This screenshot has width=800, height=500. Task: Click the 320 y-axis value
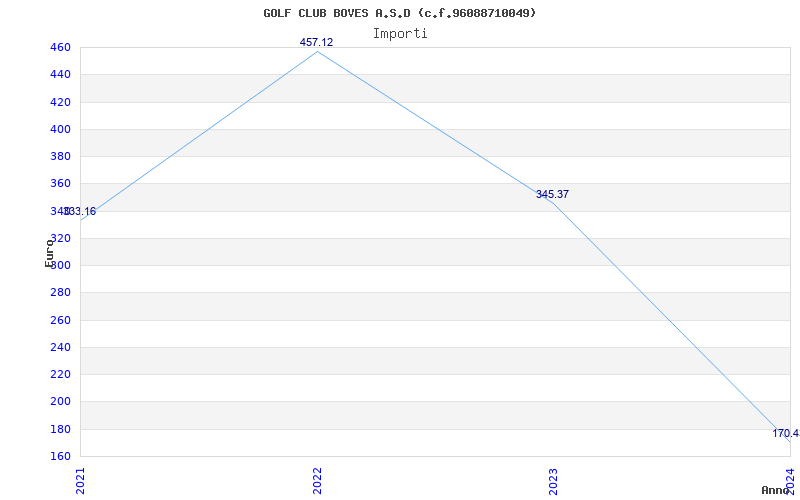tap(61, 238)
